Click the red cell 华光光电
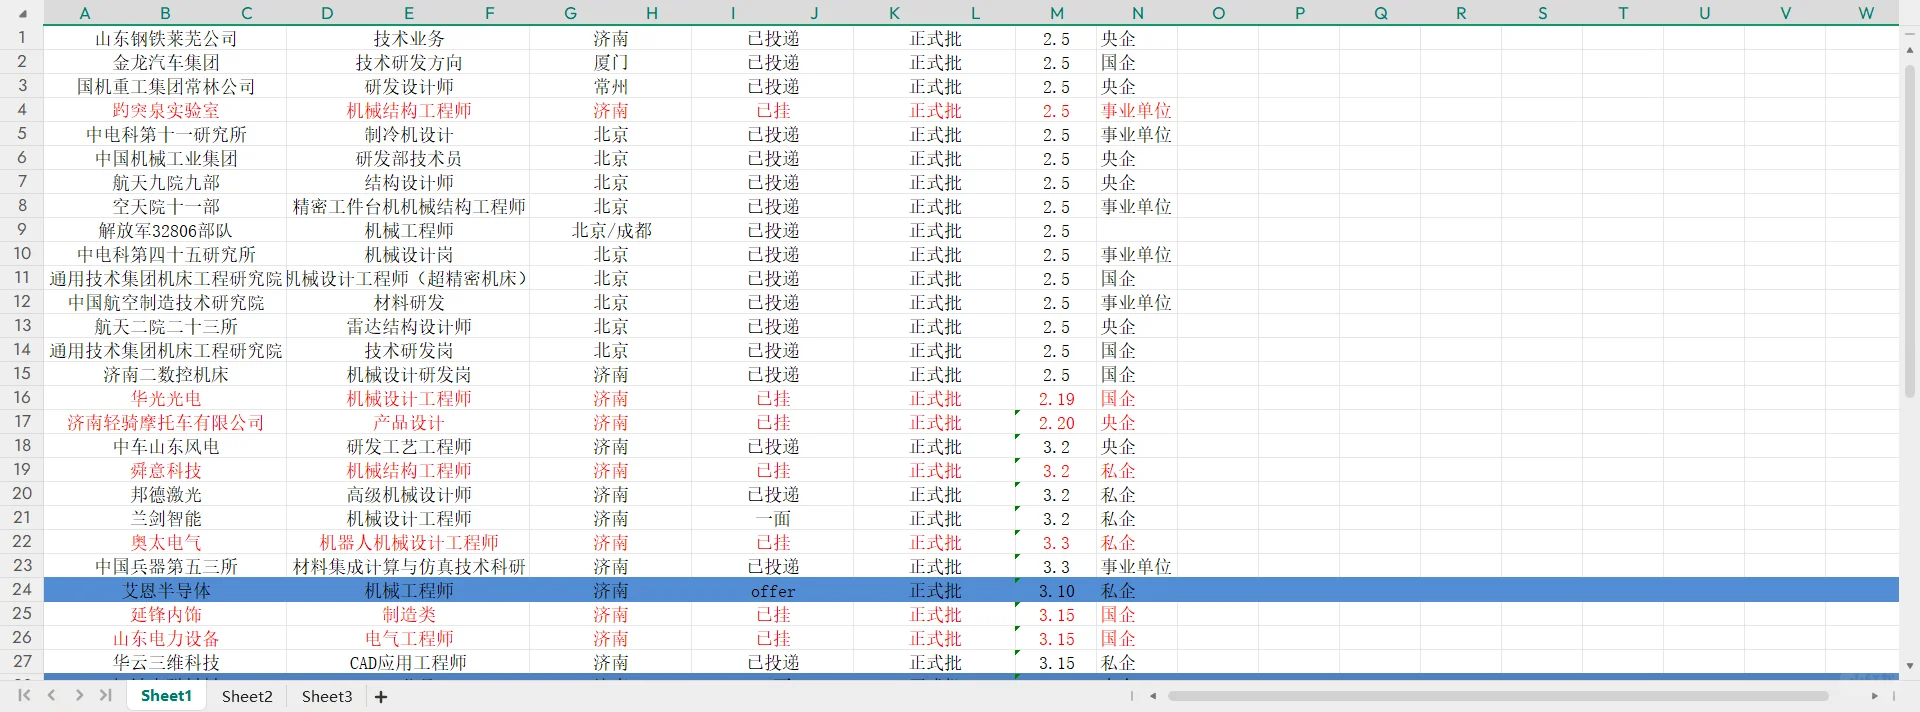Viewport: 1920px width, 712px height. pos(166,399)
